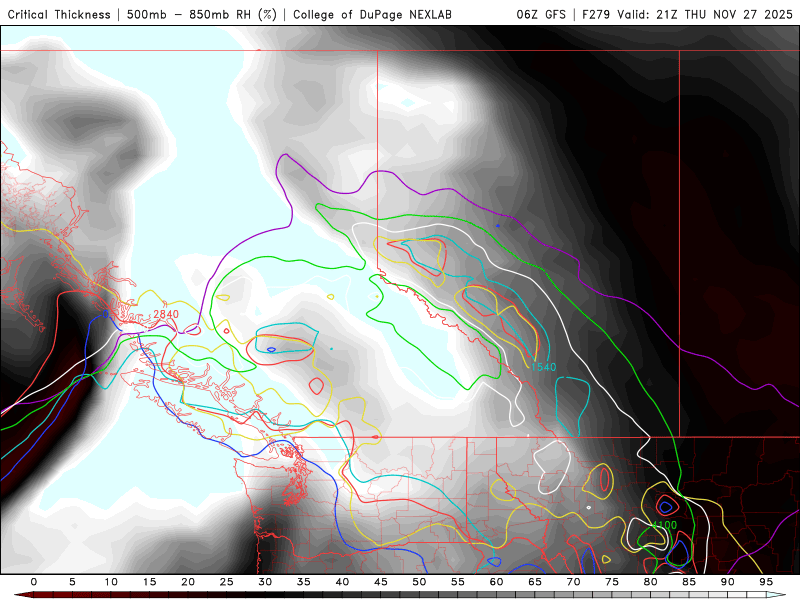Click the "95" value on the RH scale
This screenshot has width=800, height=600.
click(766, 582)
